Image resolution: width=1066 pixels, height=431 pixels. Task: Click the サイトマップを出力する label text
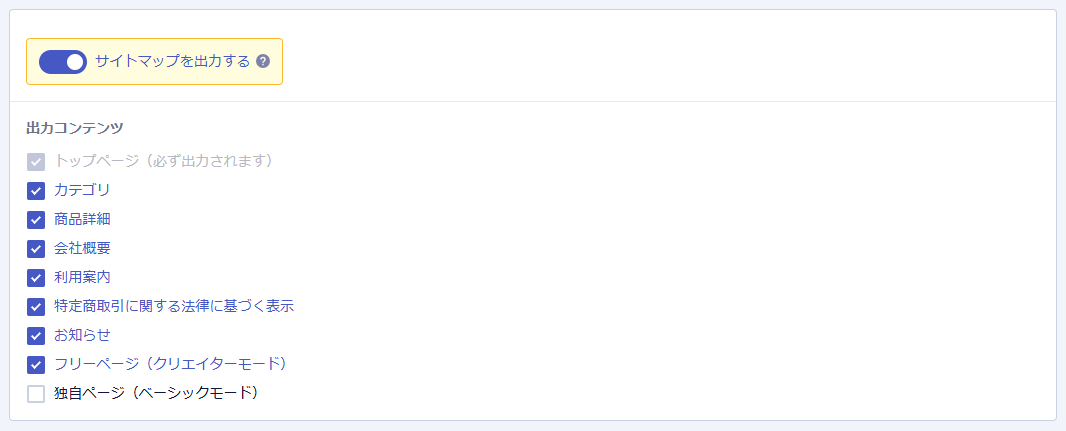pos(172,62)
